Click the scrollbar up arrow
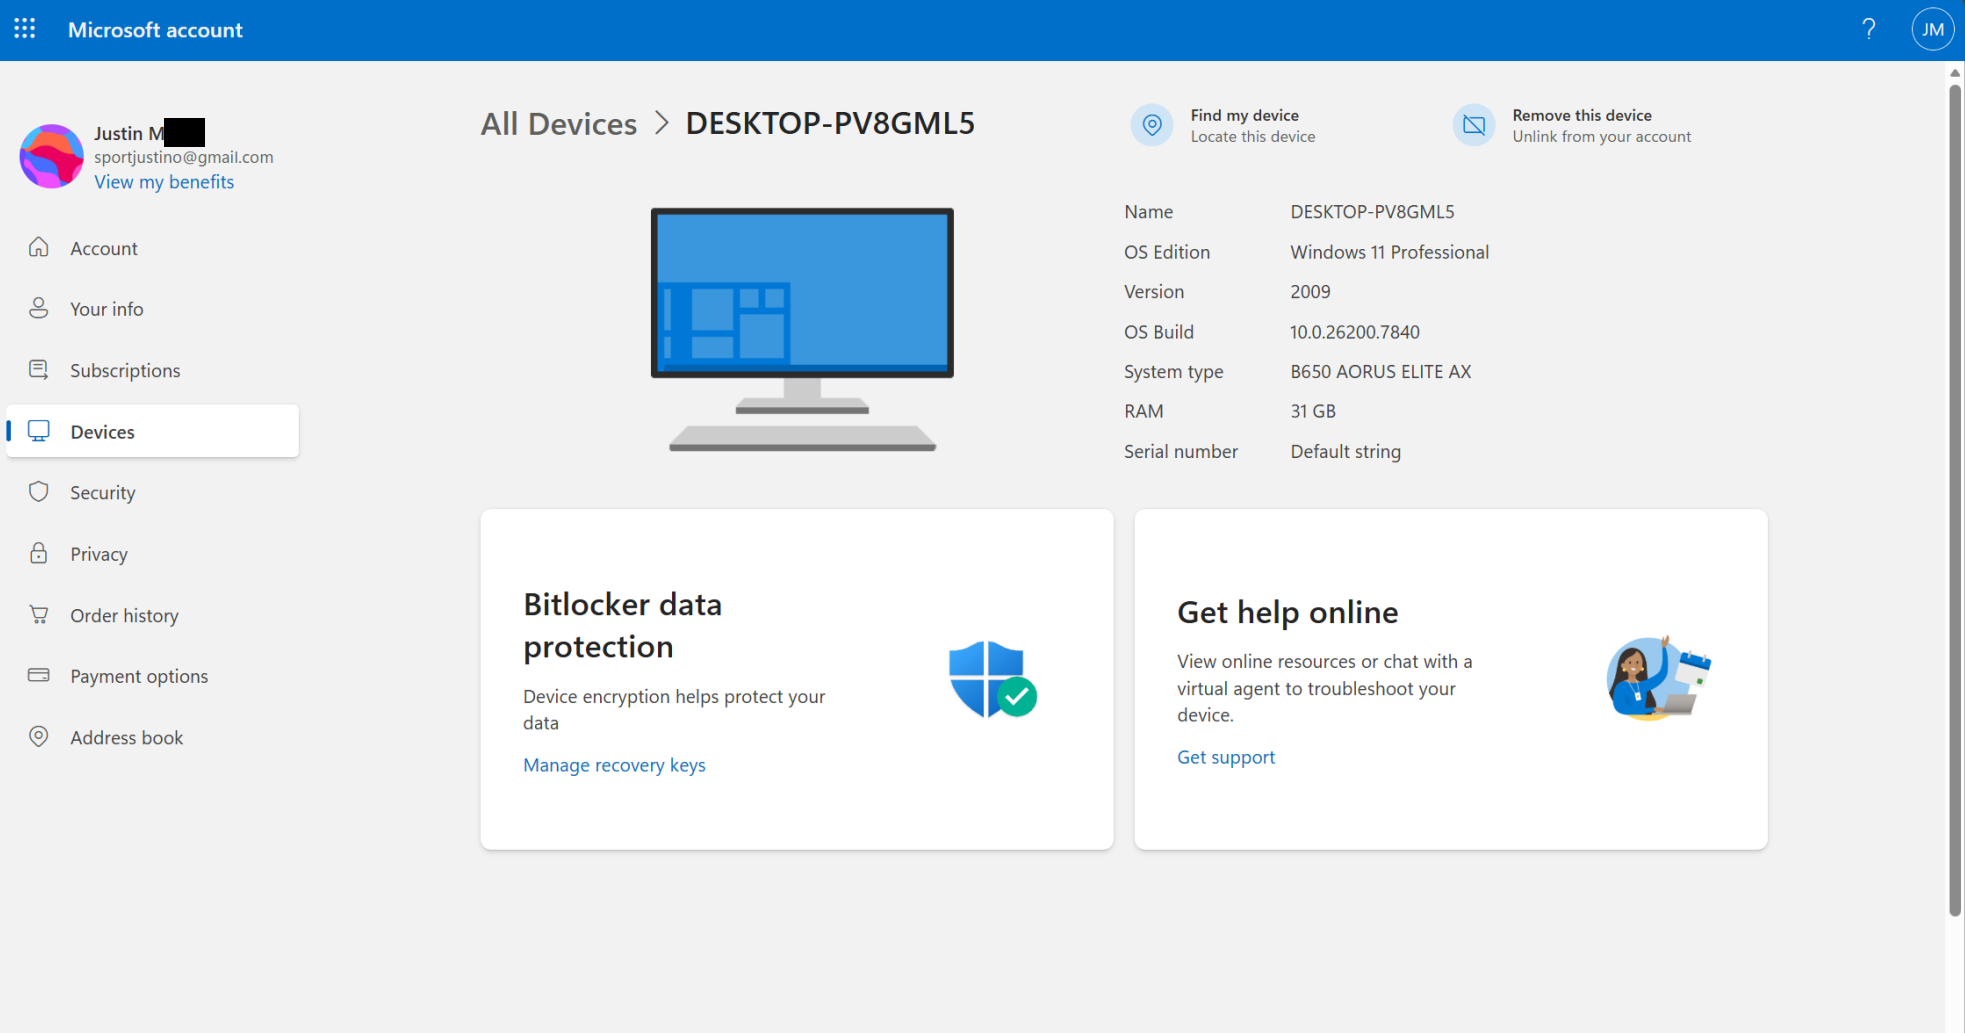The height and width of the screenshot is (1033, 1965). coord(1955,73)
